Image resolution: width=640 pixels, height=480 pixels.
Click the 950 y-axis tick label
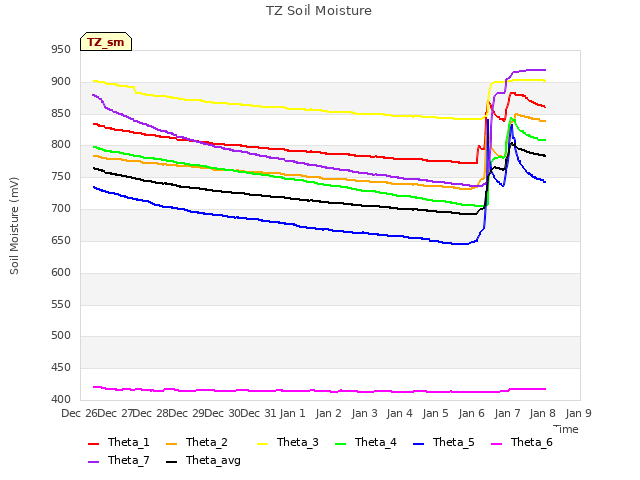[x=61, y=50]
